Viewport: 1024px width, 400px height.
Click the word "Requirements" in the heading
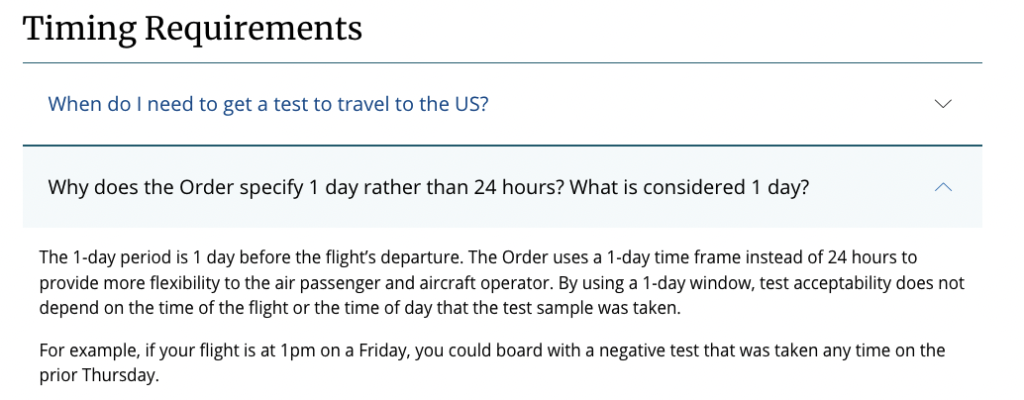click(x=253, y=28)
